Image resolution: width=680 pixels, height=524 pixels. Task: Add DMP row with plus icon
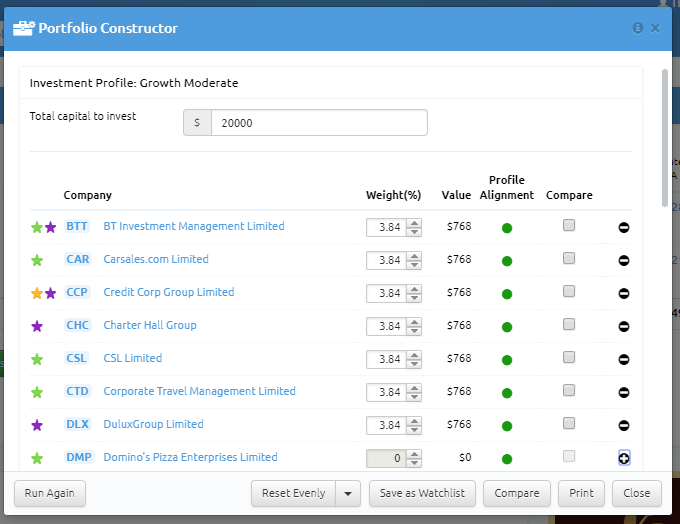click(x=624, y=458)
